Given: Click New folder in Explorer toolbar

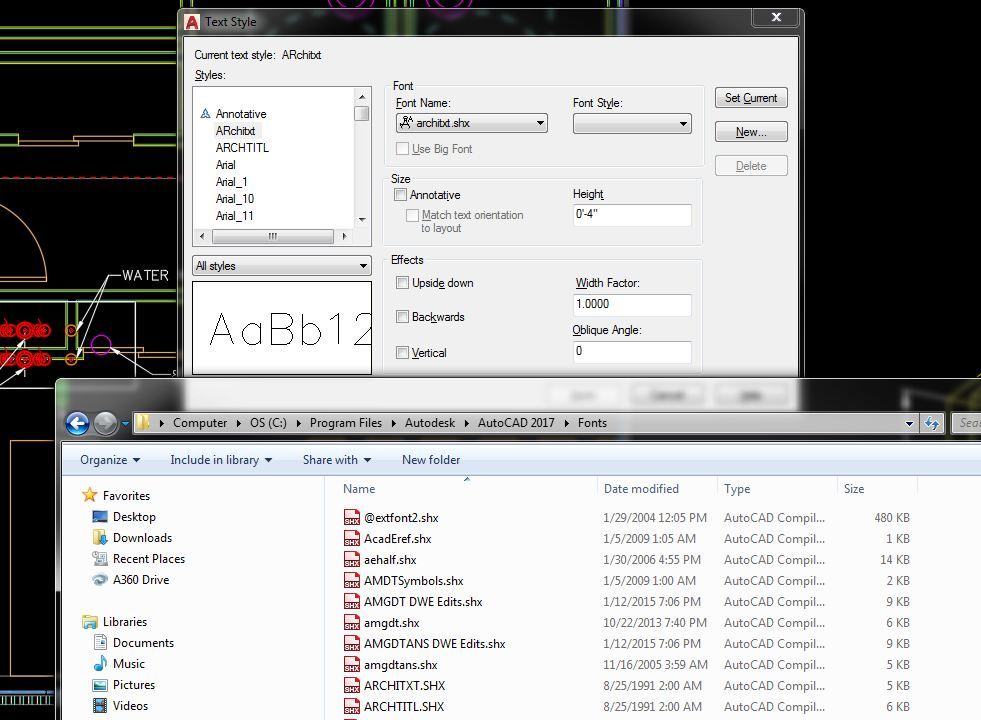Looking at the screenshot, I should (431, 460).
